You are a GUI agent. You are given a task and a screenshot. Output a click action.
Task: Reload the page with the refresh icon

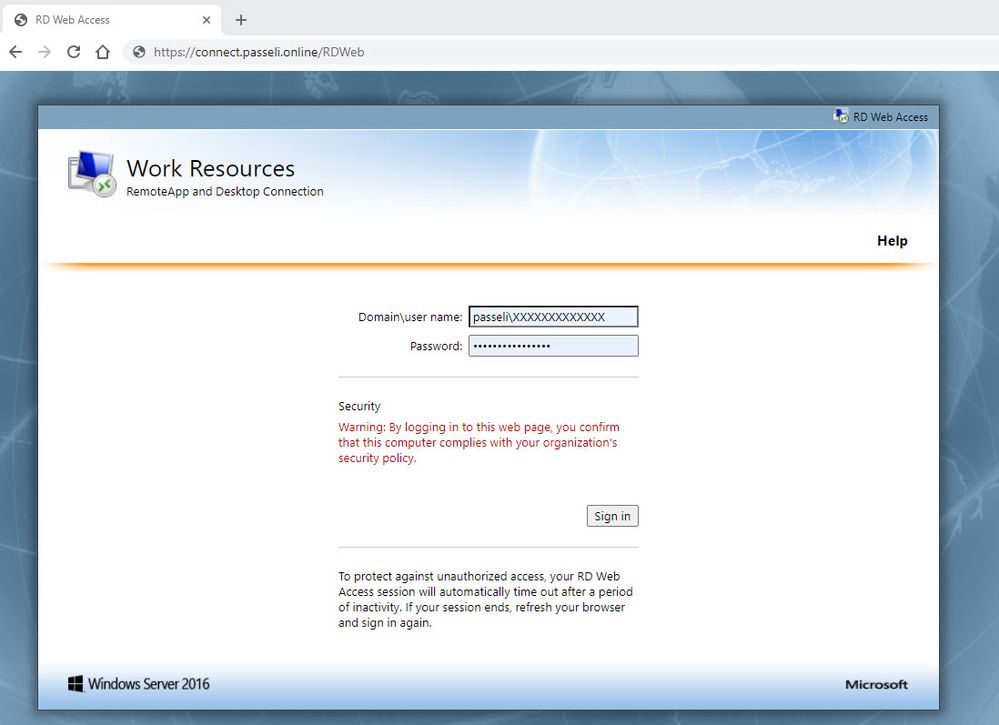coord(74,52)
